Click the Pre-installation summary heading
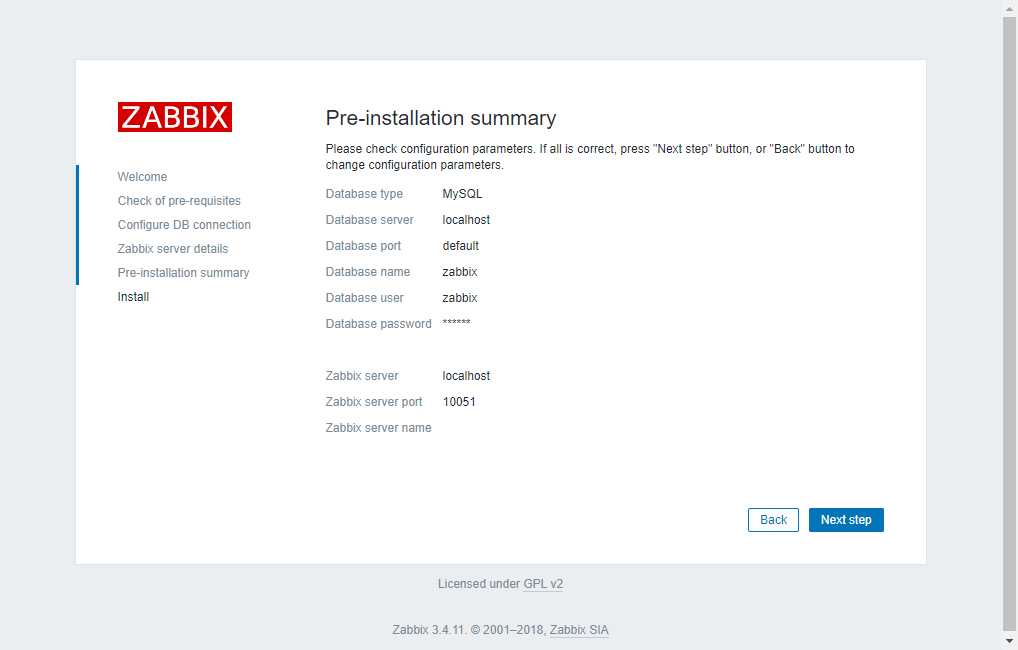Screen dimensions: 1018x650 coord(441,118)
